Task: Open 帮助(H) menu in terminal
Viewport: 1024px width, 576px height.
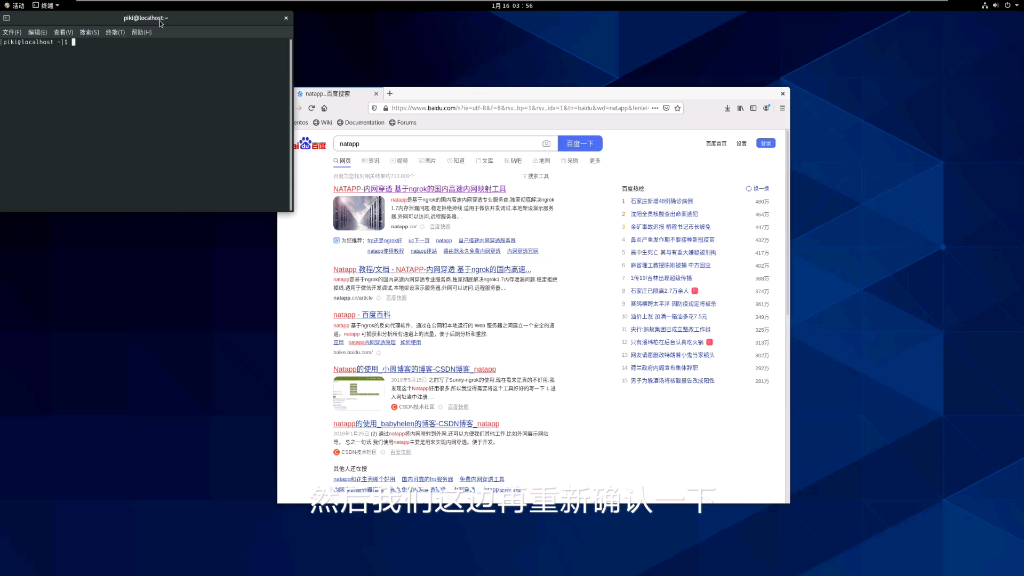Action: point(141,32)
